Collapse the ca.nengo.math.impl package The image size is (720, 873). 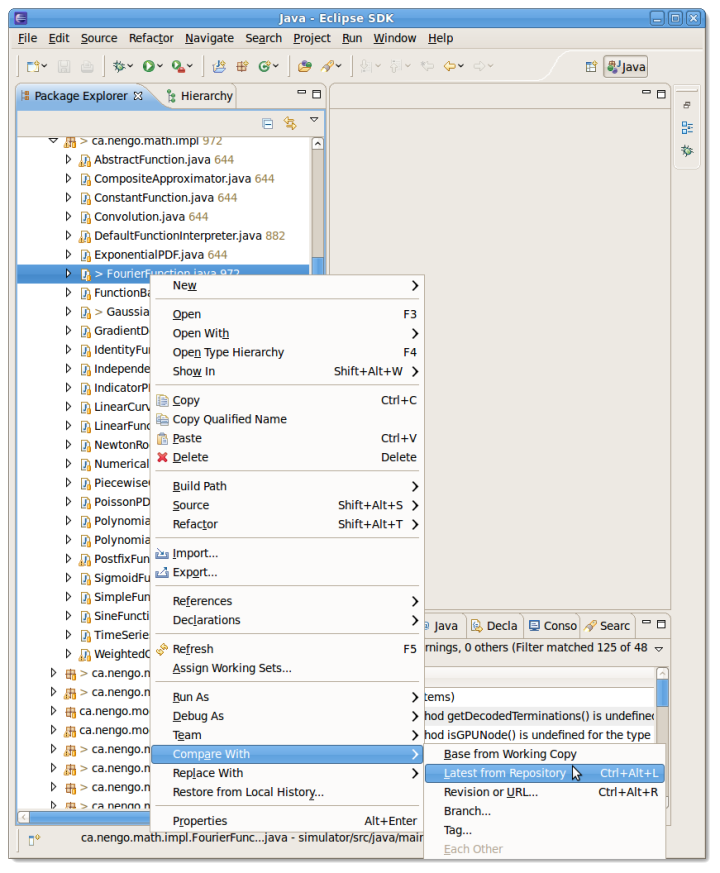(53, 140)
